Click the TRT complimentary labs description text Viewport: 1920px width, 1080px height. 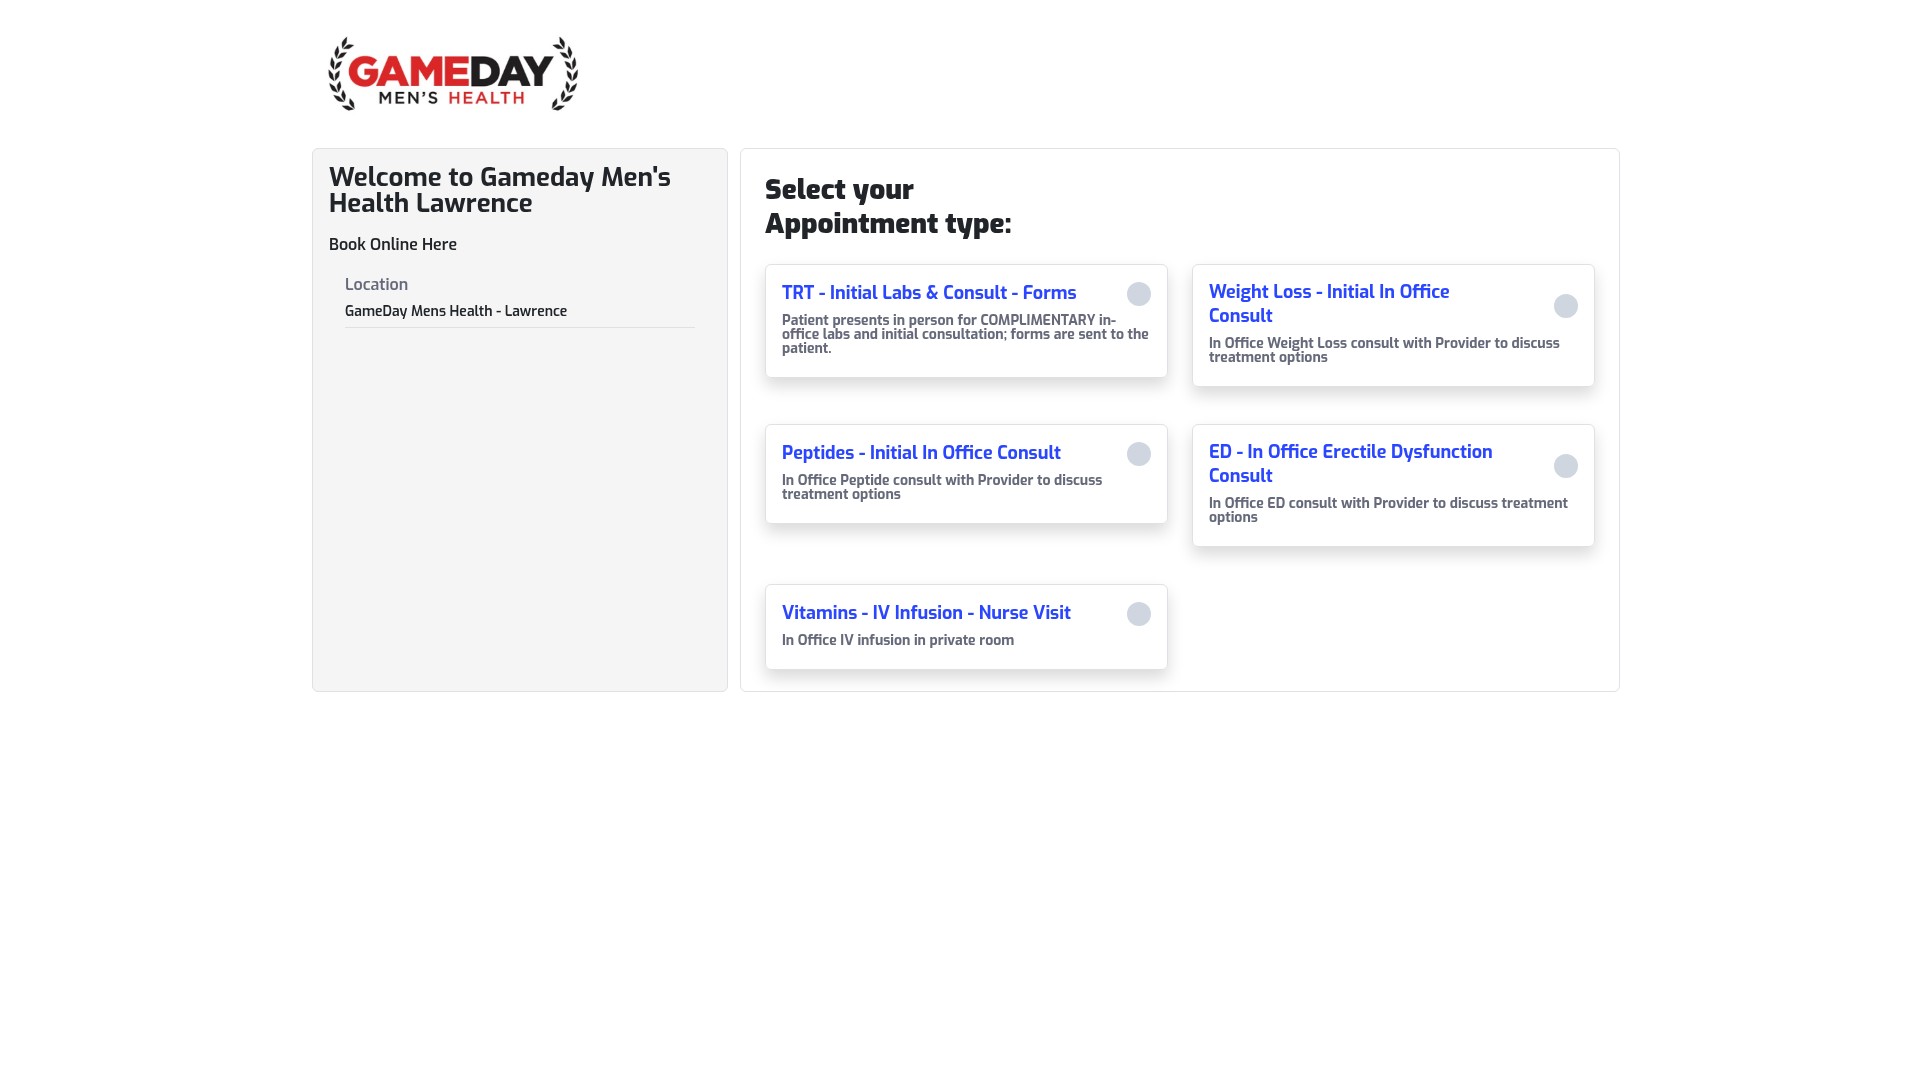tap(965, 334)
